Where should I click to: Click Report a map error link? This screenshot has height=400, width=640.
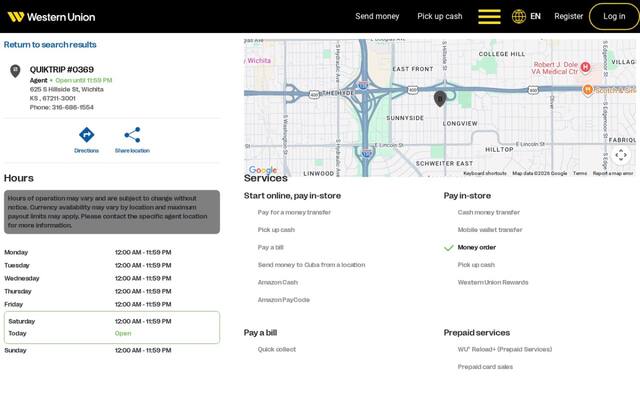613,173
